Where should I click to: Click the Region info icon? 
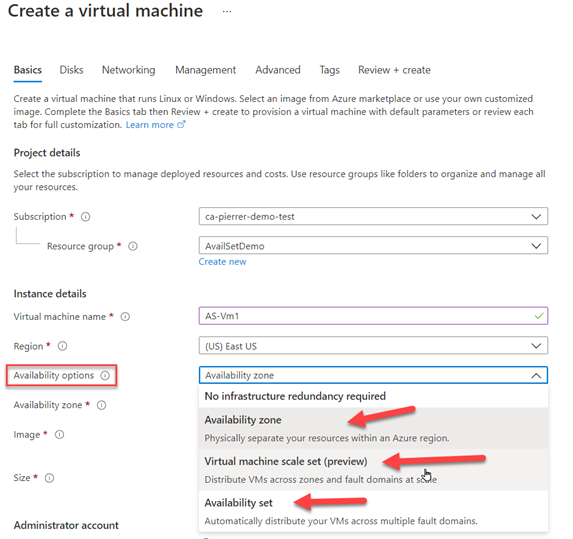[62, 346]
